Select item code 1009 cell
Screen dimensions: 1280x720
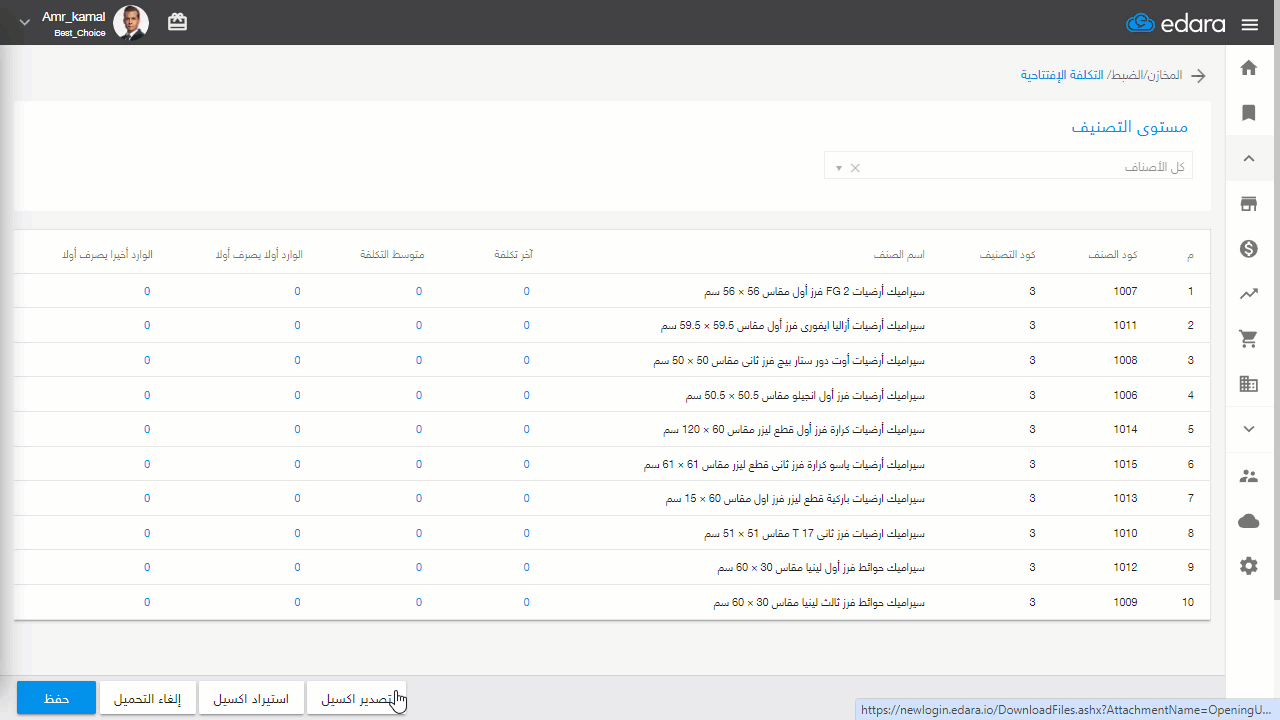[1125, 602]
